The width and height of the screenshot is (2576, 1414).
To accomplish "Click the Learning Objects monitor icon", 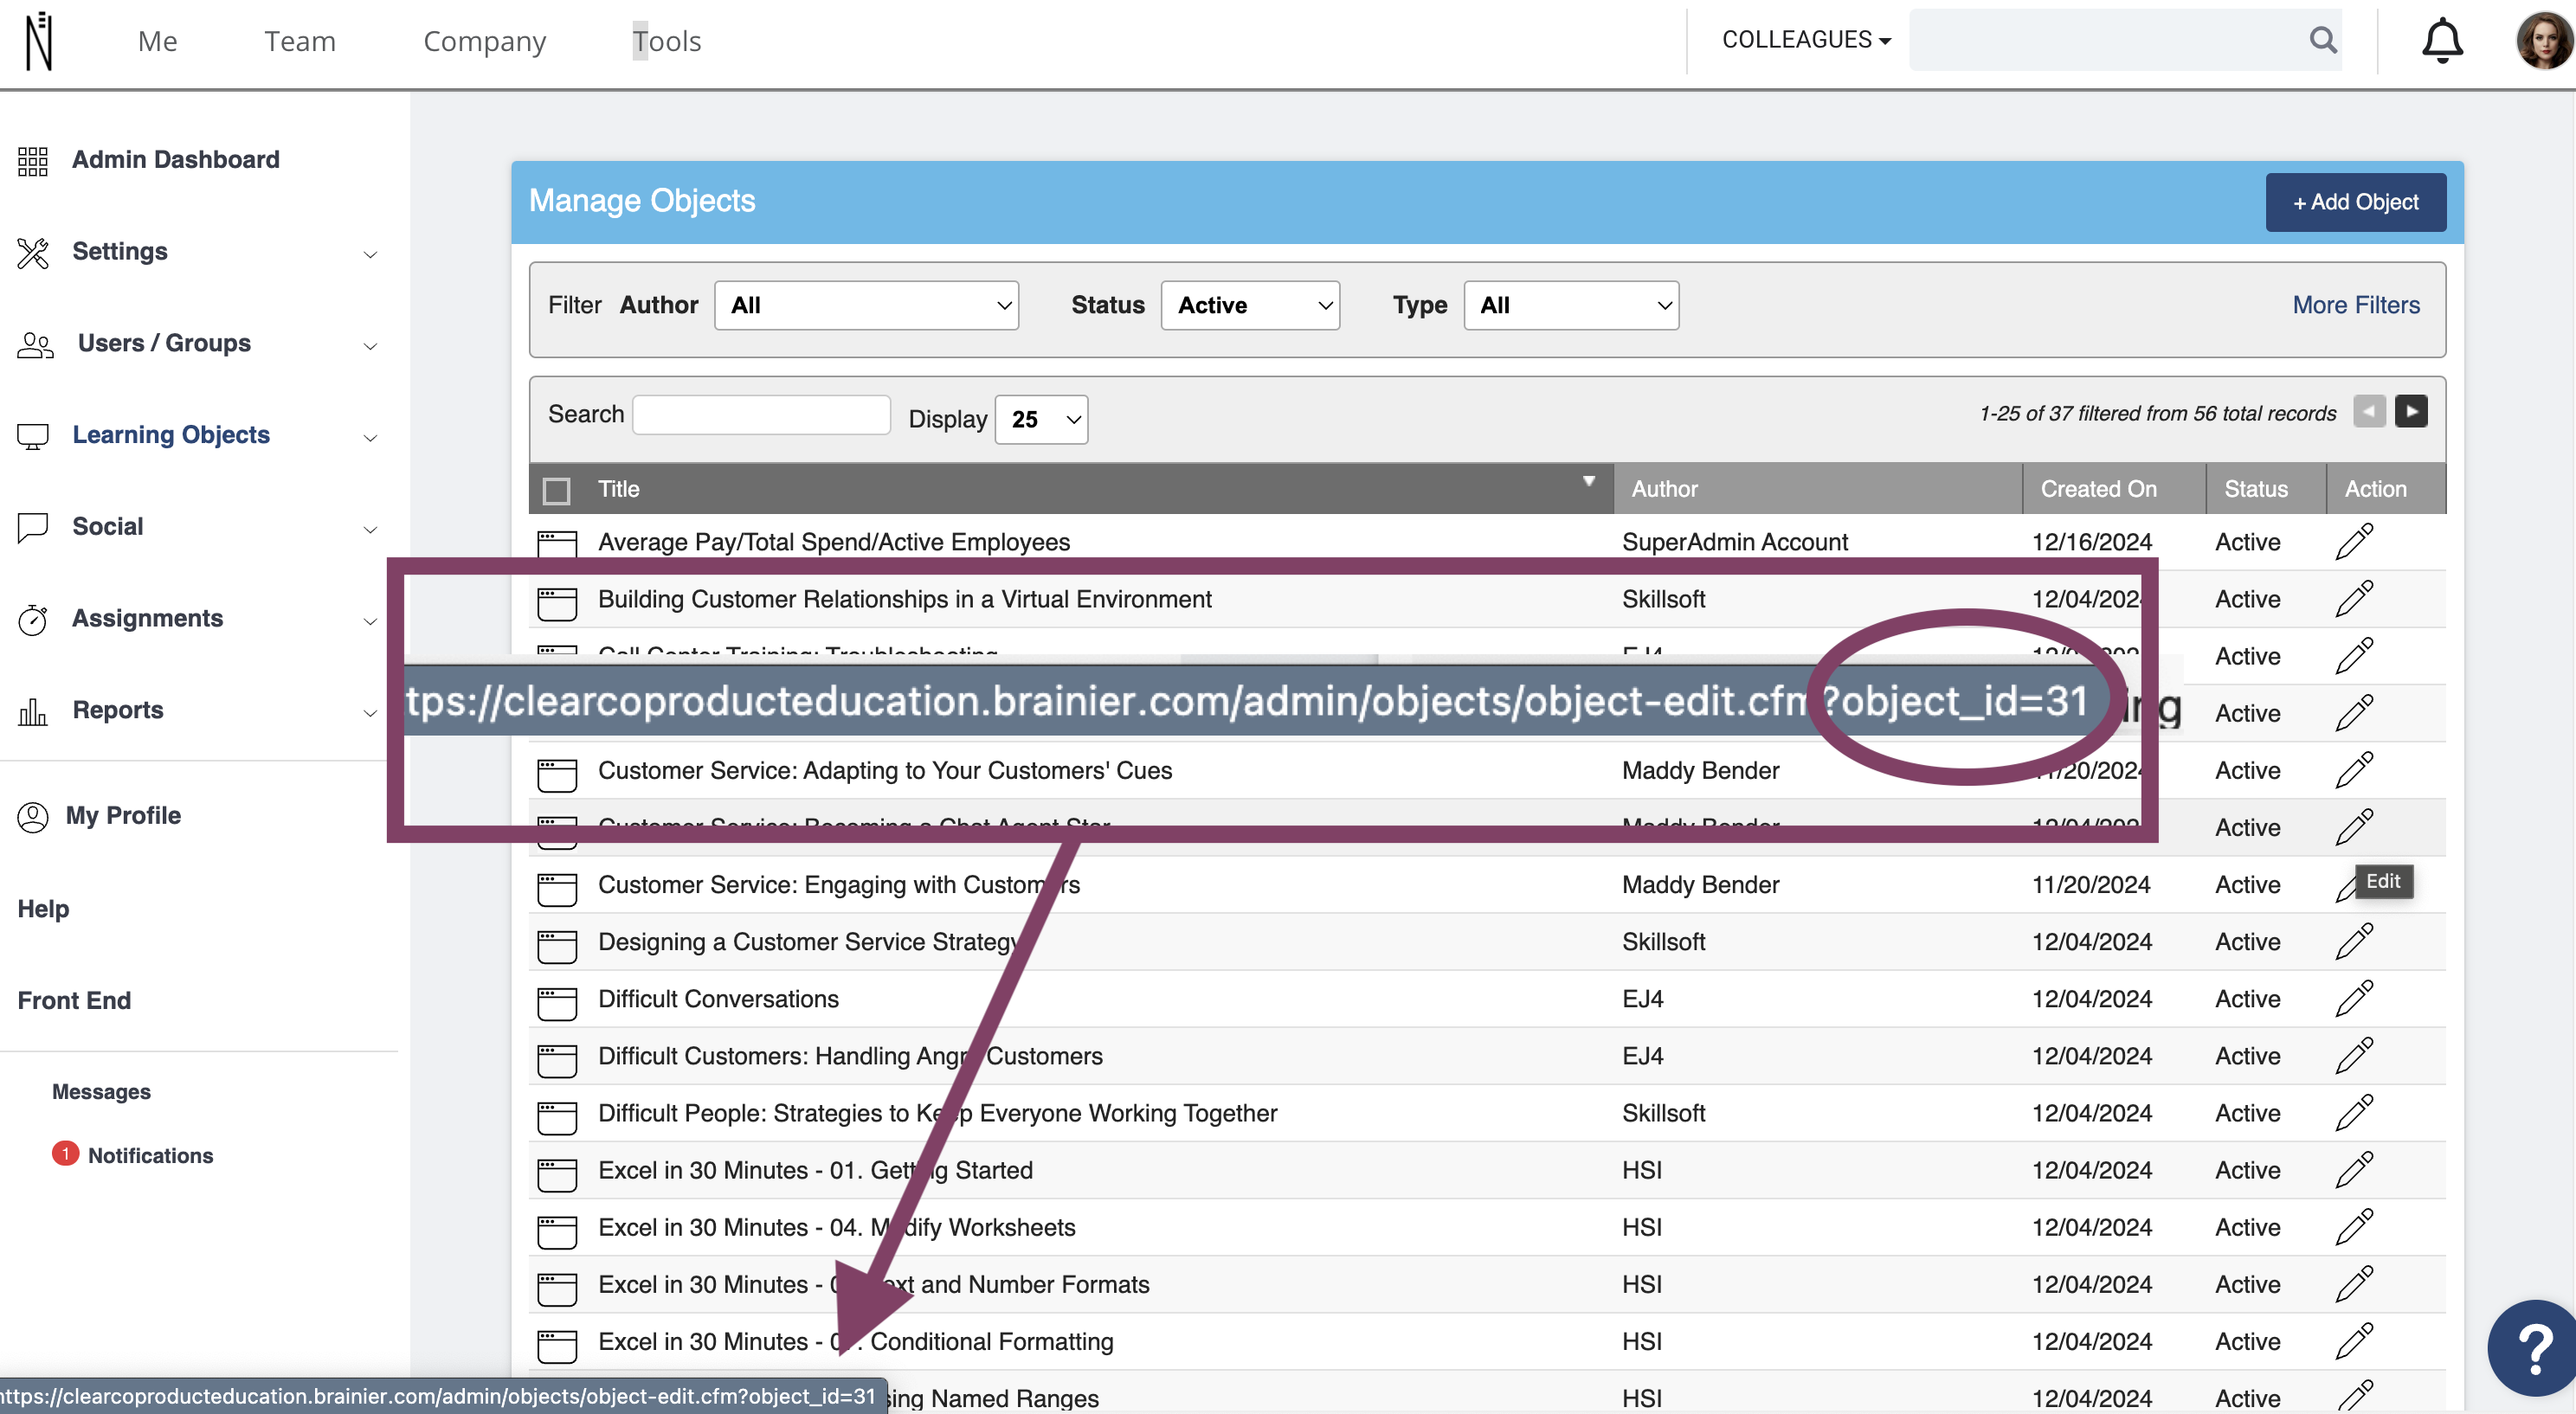I will point(33,436).
